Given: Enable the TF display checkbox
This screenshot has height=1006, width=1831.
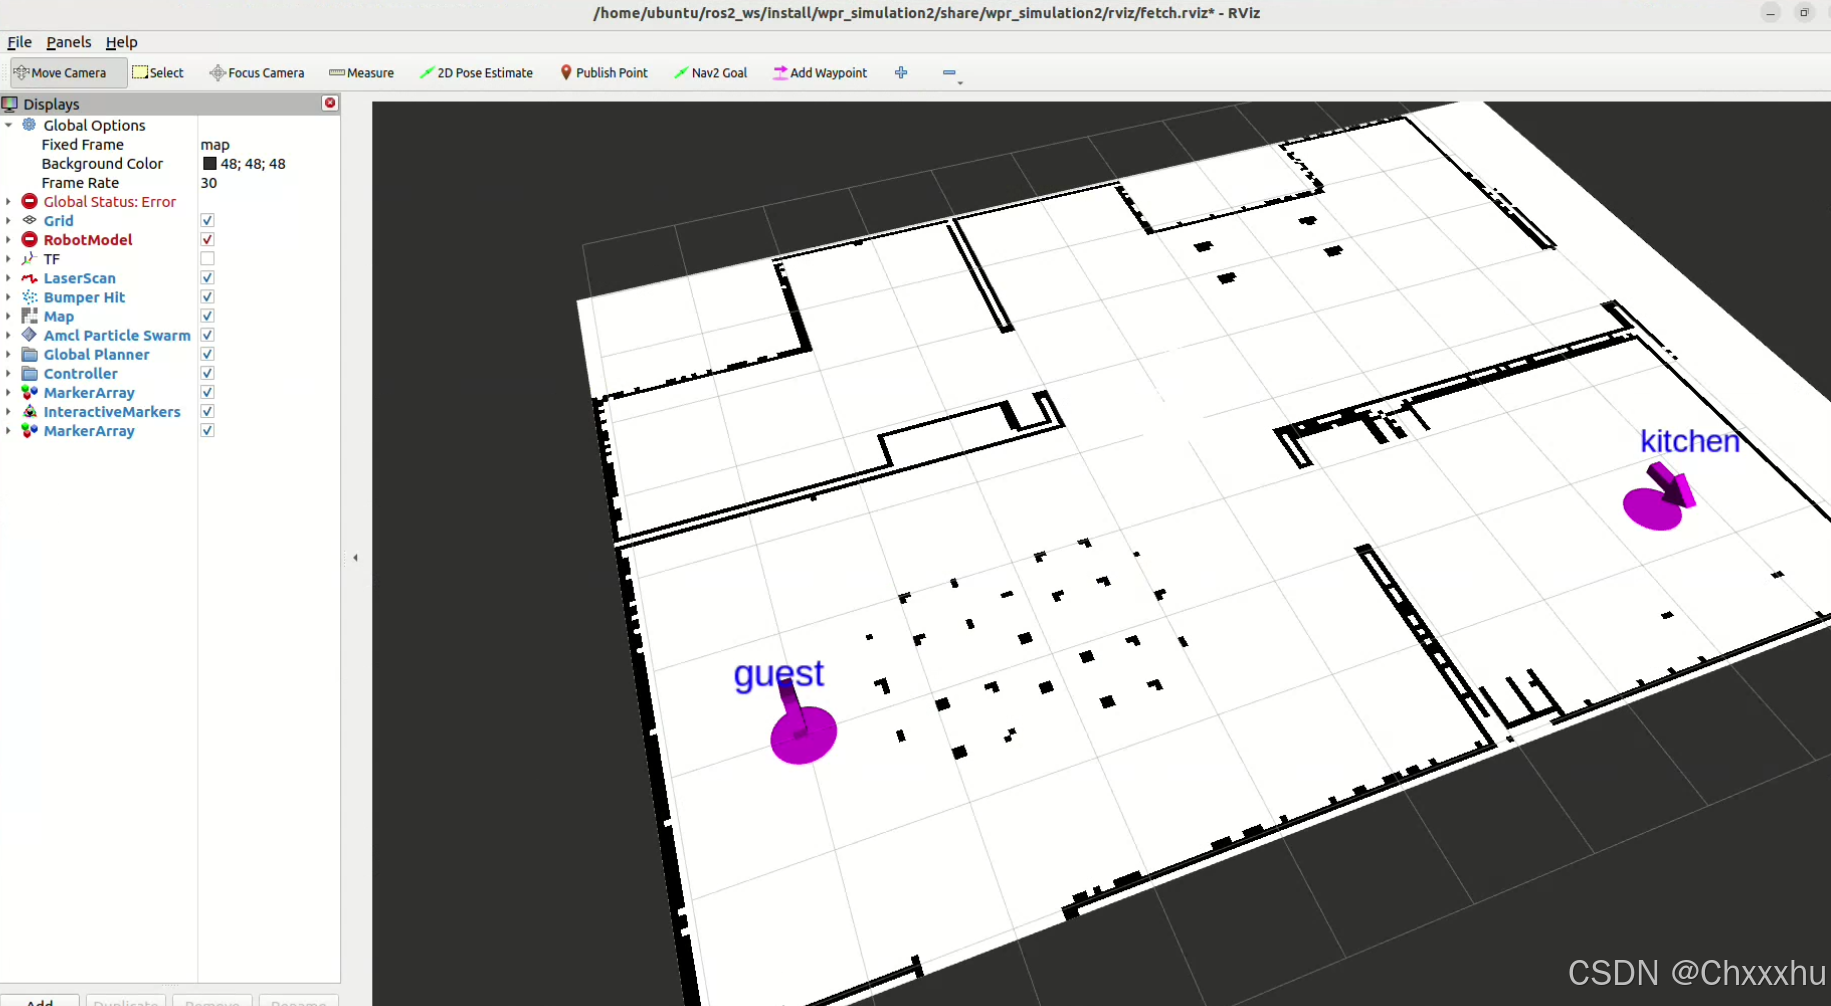Looking at the screenshot, I should click(x=207, y=258).
